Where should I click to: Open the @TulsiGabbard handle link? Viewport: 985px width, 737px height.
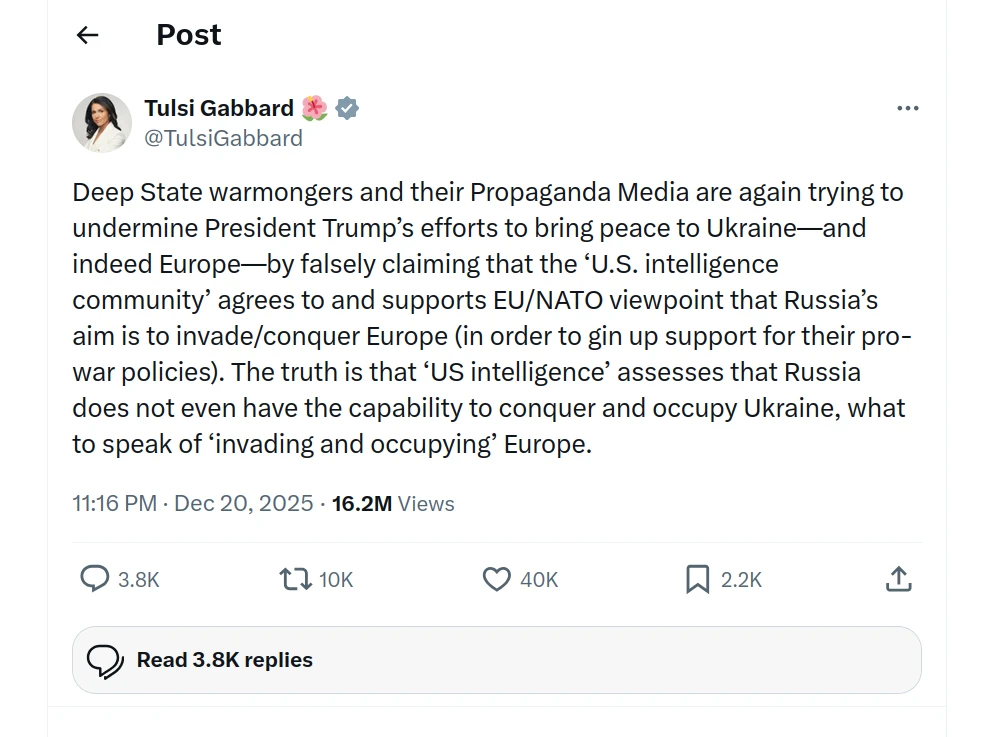click(x=223, y=138)
